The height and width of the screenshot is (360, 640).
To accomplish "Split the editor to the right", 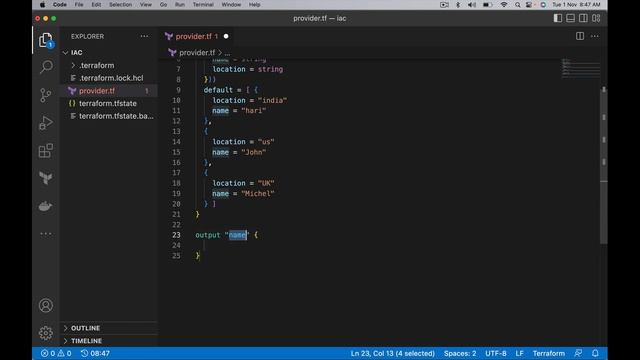I will [580, 36].
